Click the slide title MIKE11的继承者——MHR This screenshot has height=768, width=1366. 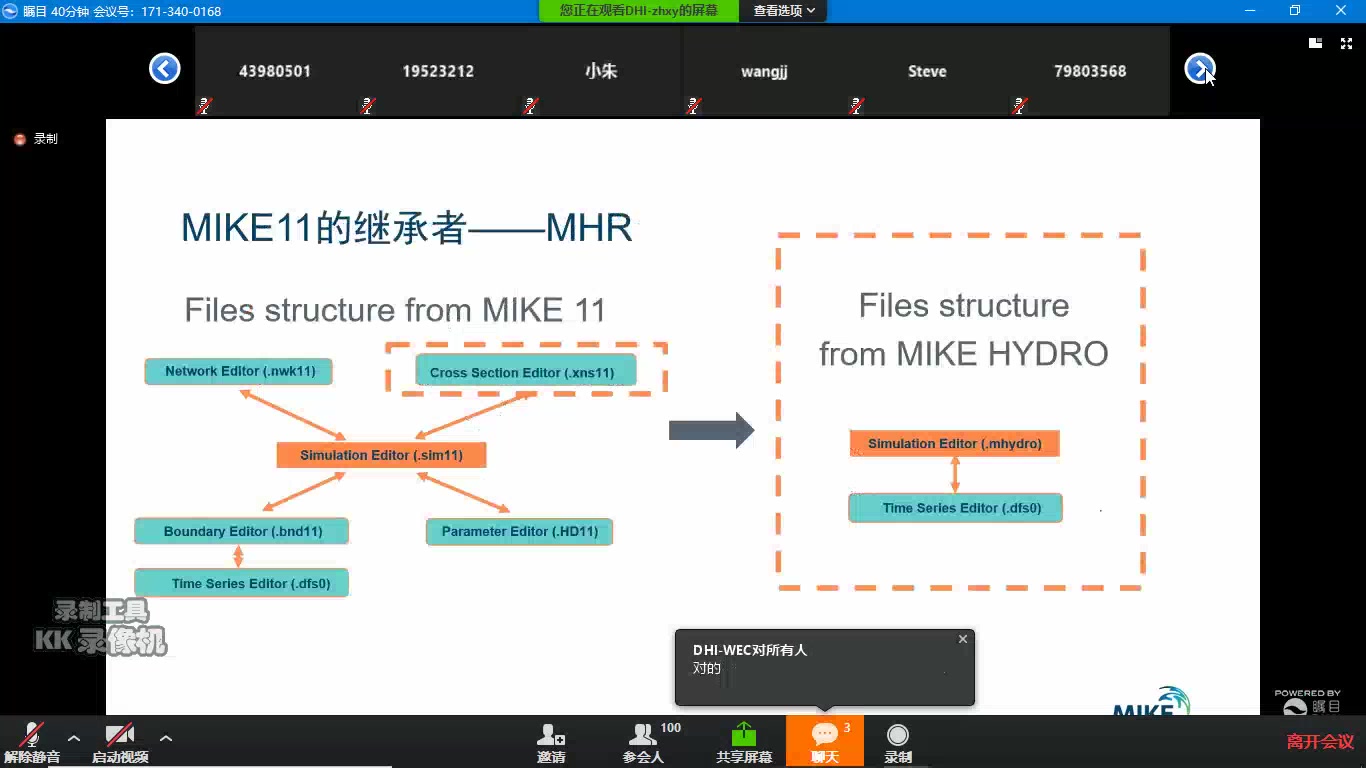tap(406, 228)
